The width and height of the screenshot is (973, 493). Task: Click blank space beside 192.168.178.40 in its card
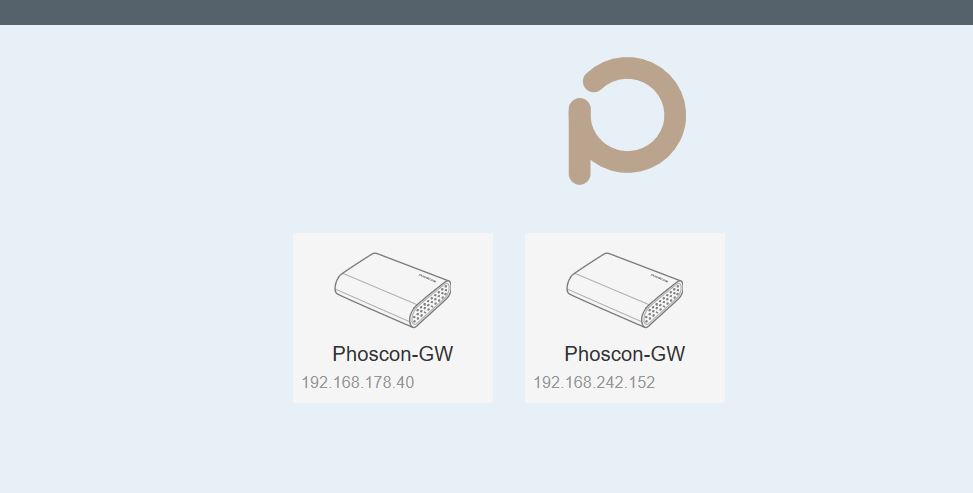[453, 382]
